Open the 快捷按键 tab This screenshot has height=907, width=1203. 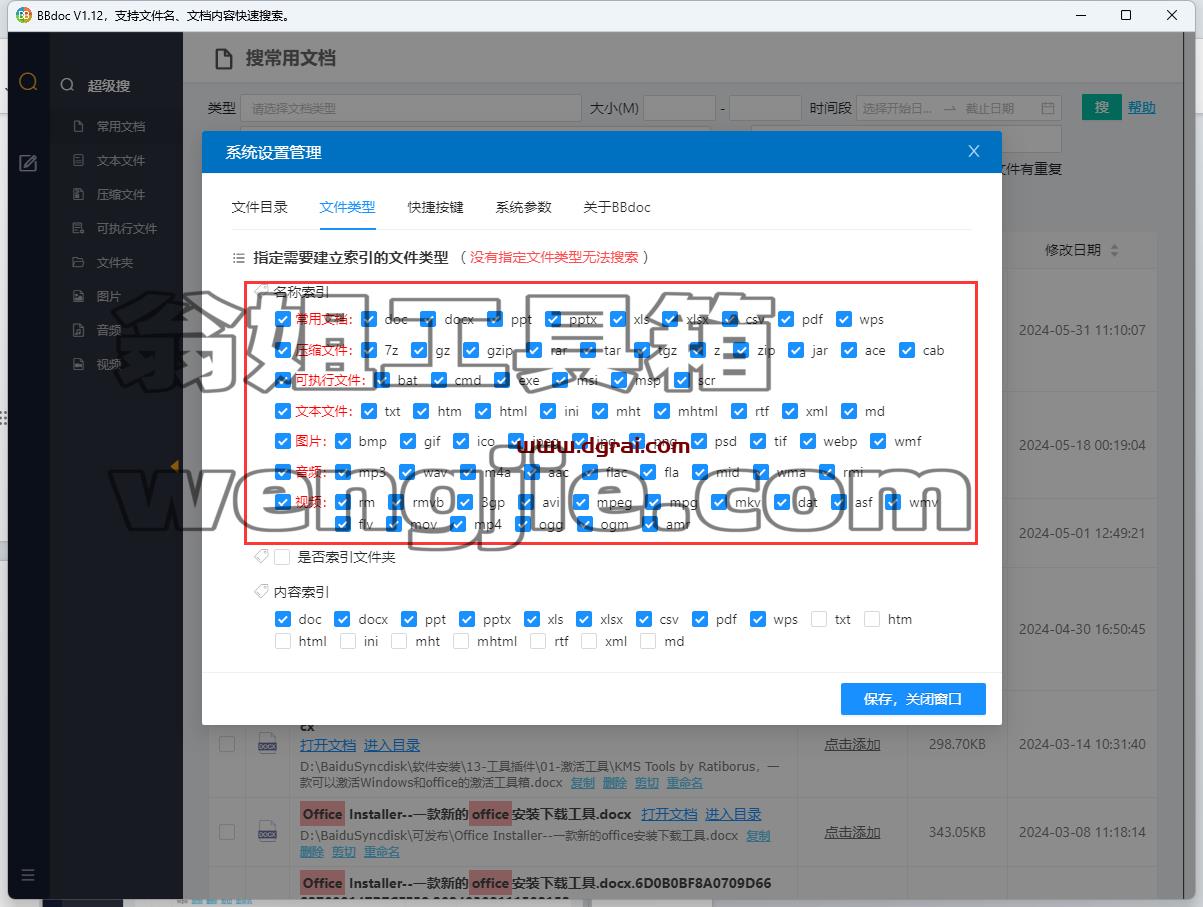pyautogui.click(x=435, y=207)
